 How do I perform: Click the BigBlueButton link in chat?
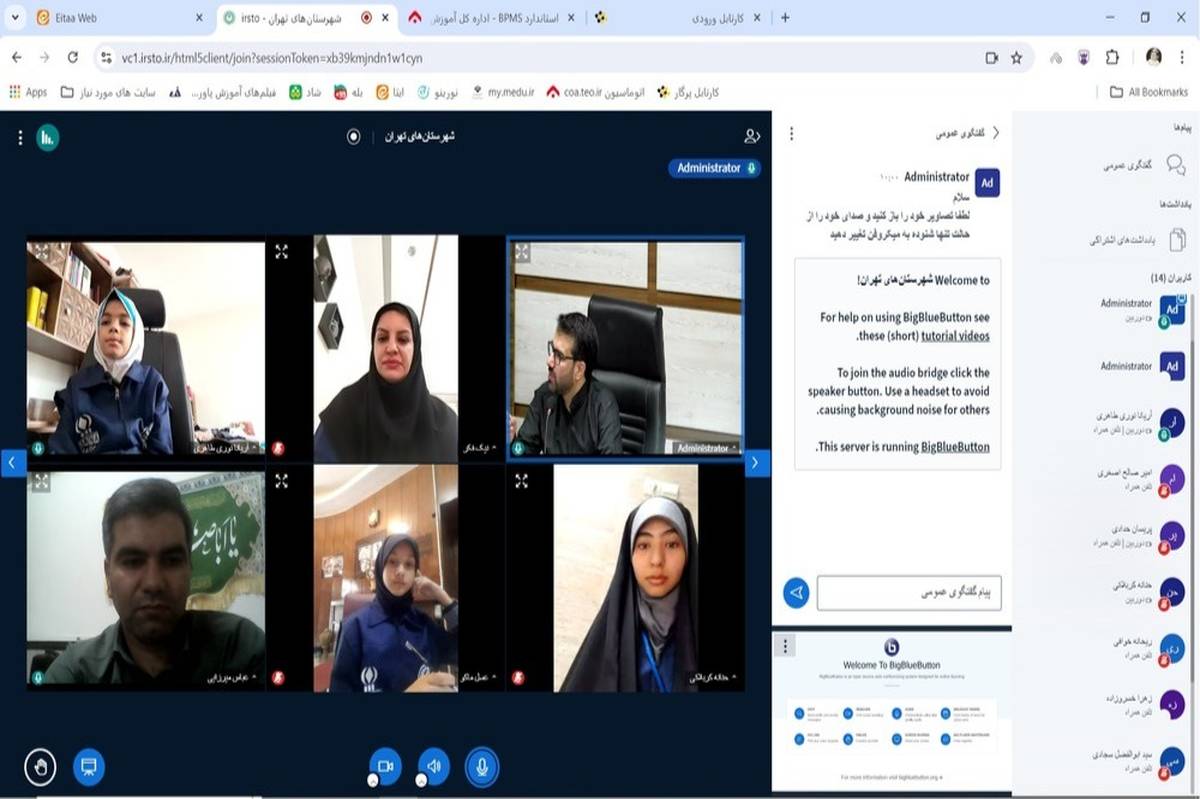954,446
